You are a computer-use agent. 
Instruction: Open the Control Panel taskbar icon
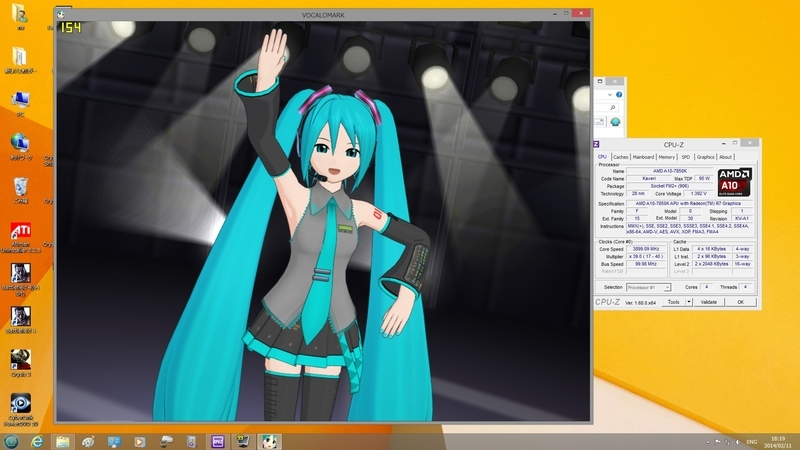(114, 441)
